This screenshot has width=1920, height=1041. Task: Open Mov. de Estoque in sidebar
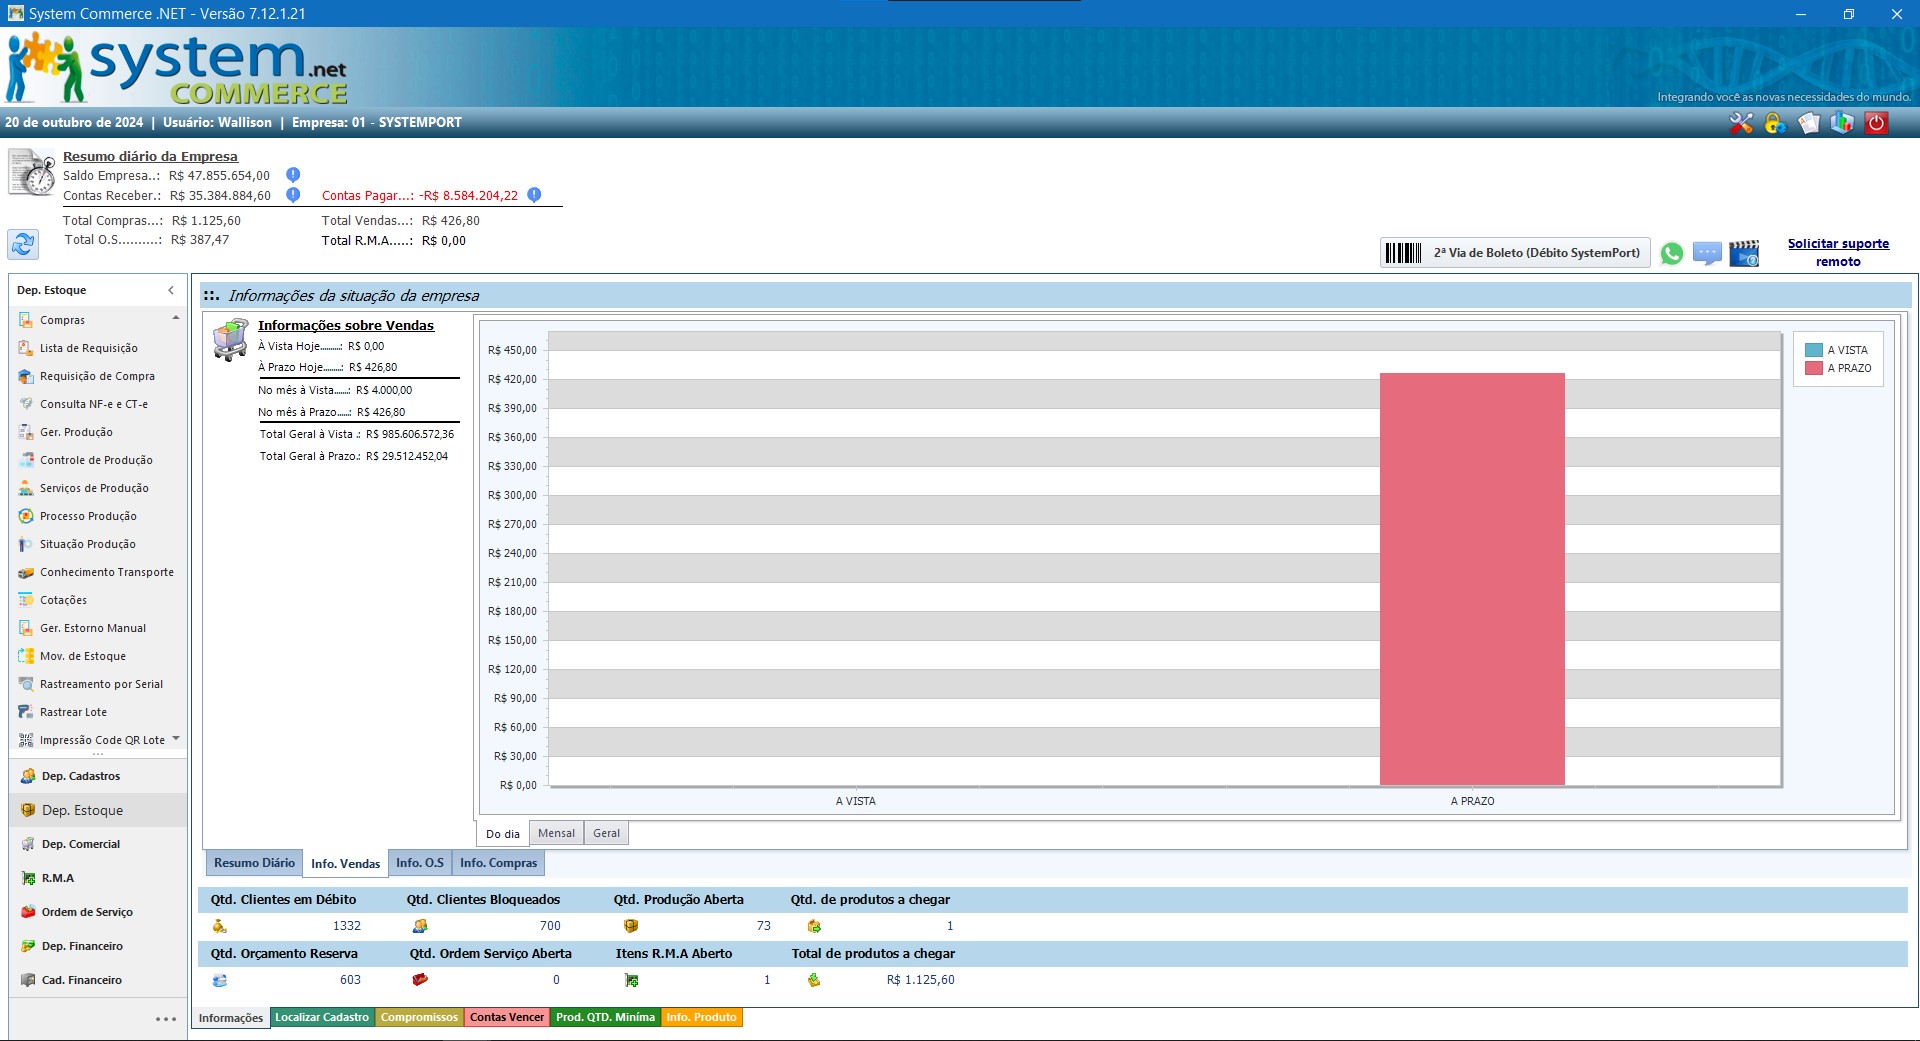[83, 656]
